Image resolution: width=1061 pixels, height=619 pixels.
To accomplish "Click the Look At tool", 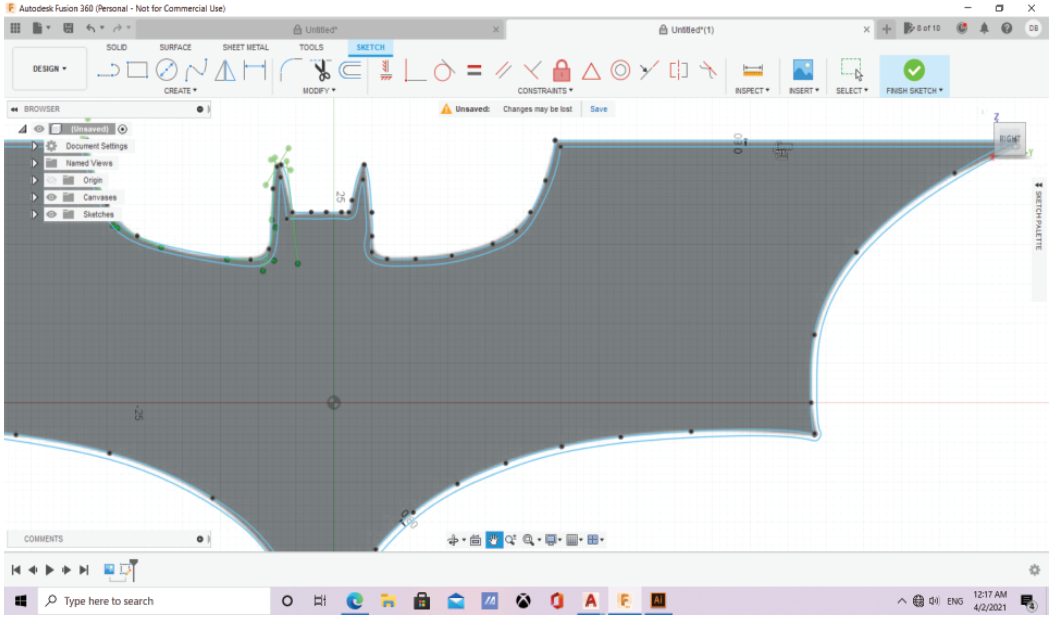I will (475, 540).
